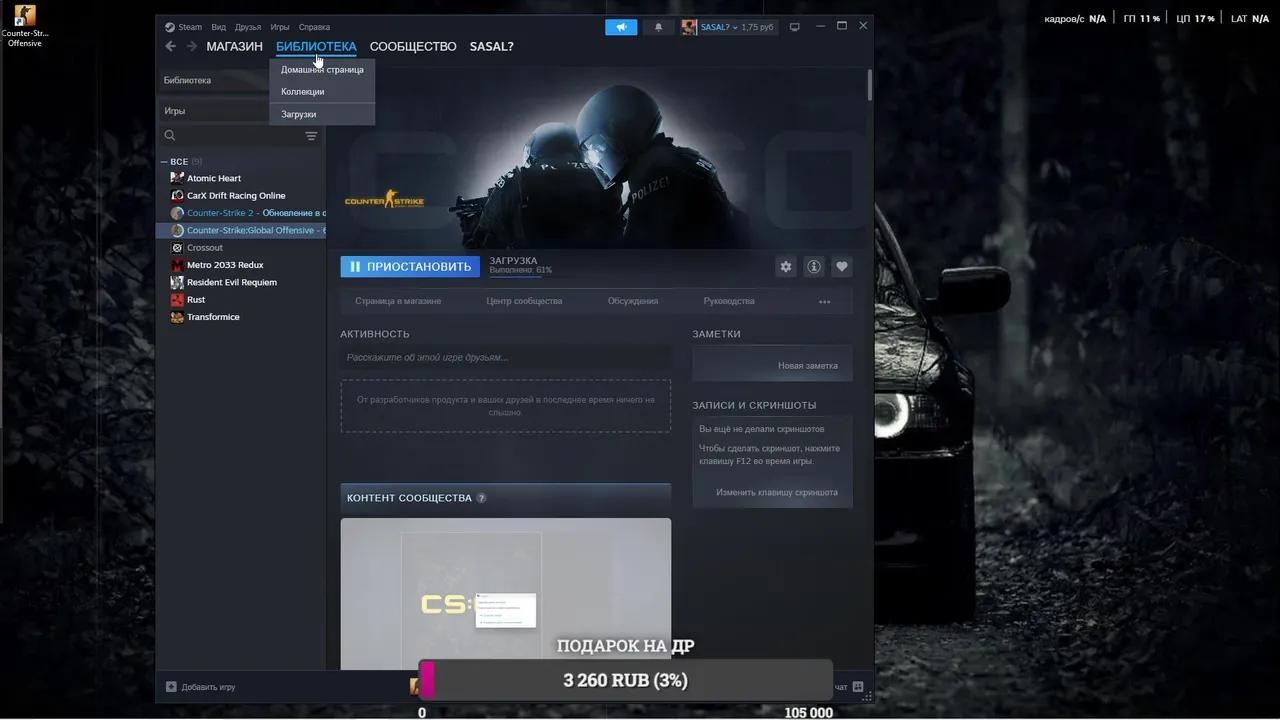
Task: Open the Друзья menu
Action: 247,27
